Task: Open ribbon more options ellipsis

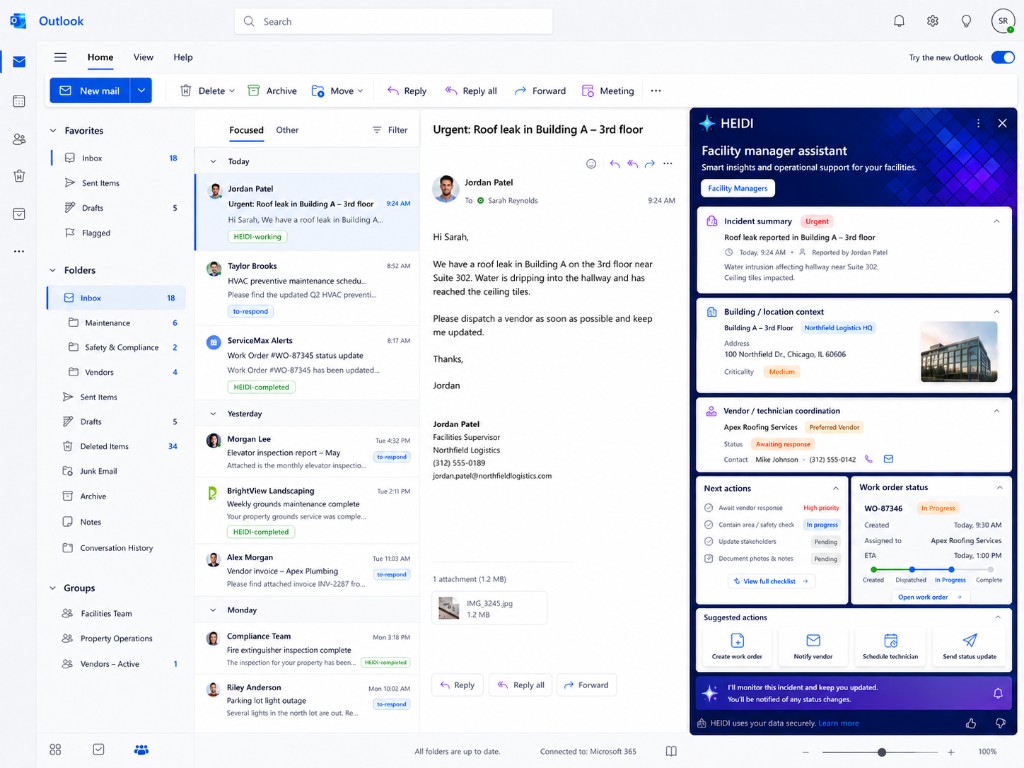Action: (656, 91)
